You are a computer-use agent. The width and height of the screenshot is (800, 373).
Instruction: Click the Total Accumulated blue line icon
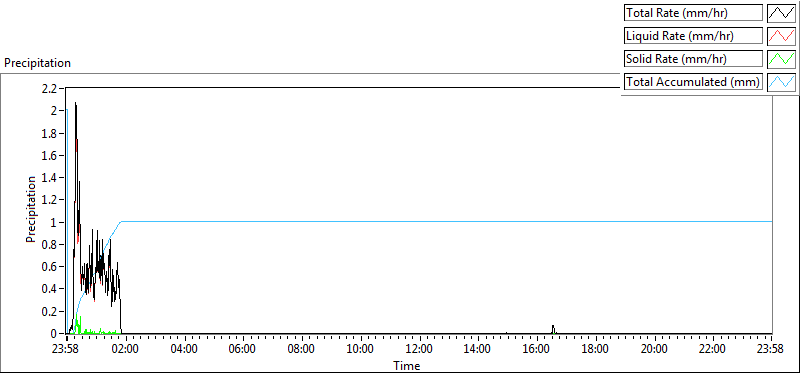point(781,82)
